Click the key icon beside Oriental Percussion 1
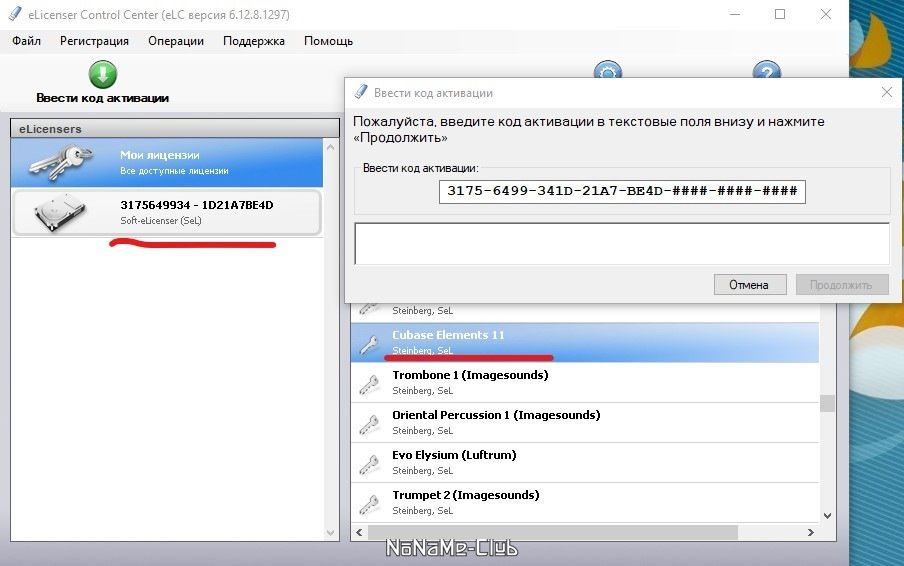The width and height of the screenshot is (904, 566). tap(369, 424)
